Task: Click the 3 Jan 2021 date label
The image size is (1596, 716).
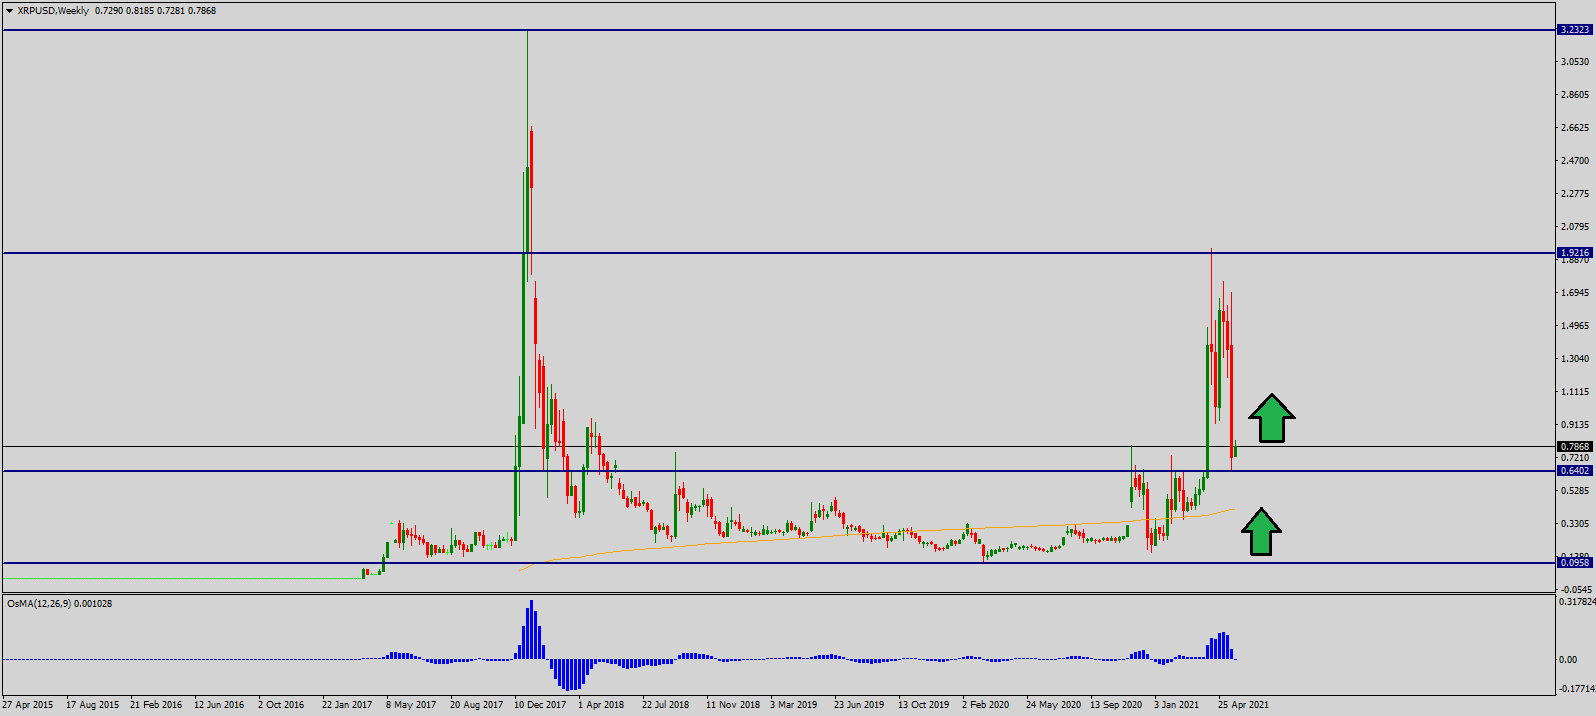Action: click(1177, 705)
